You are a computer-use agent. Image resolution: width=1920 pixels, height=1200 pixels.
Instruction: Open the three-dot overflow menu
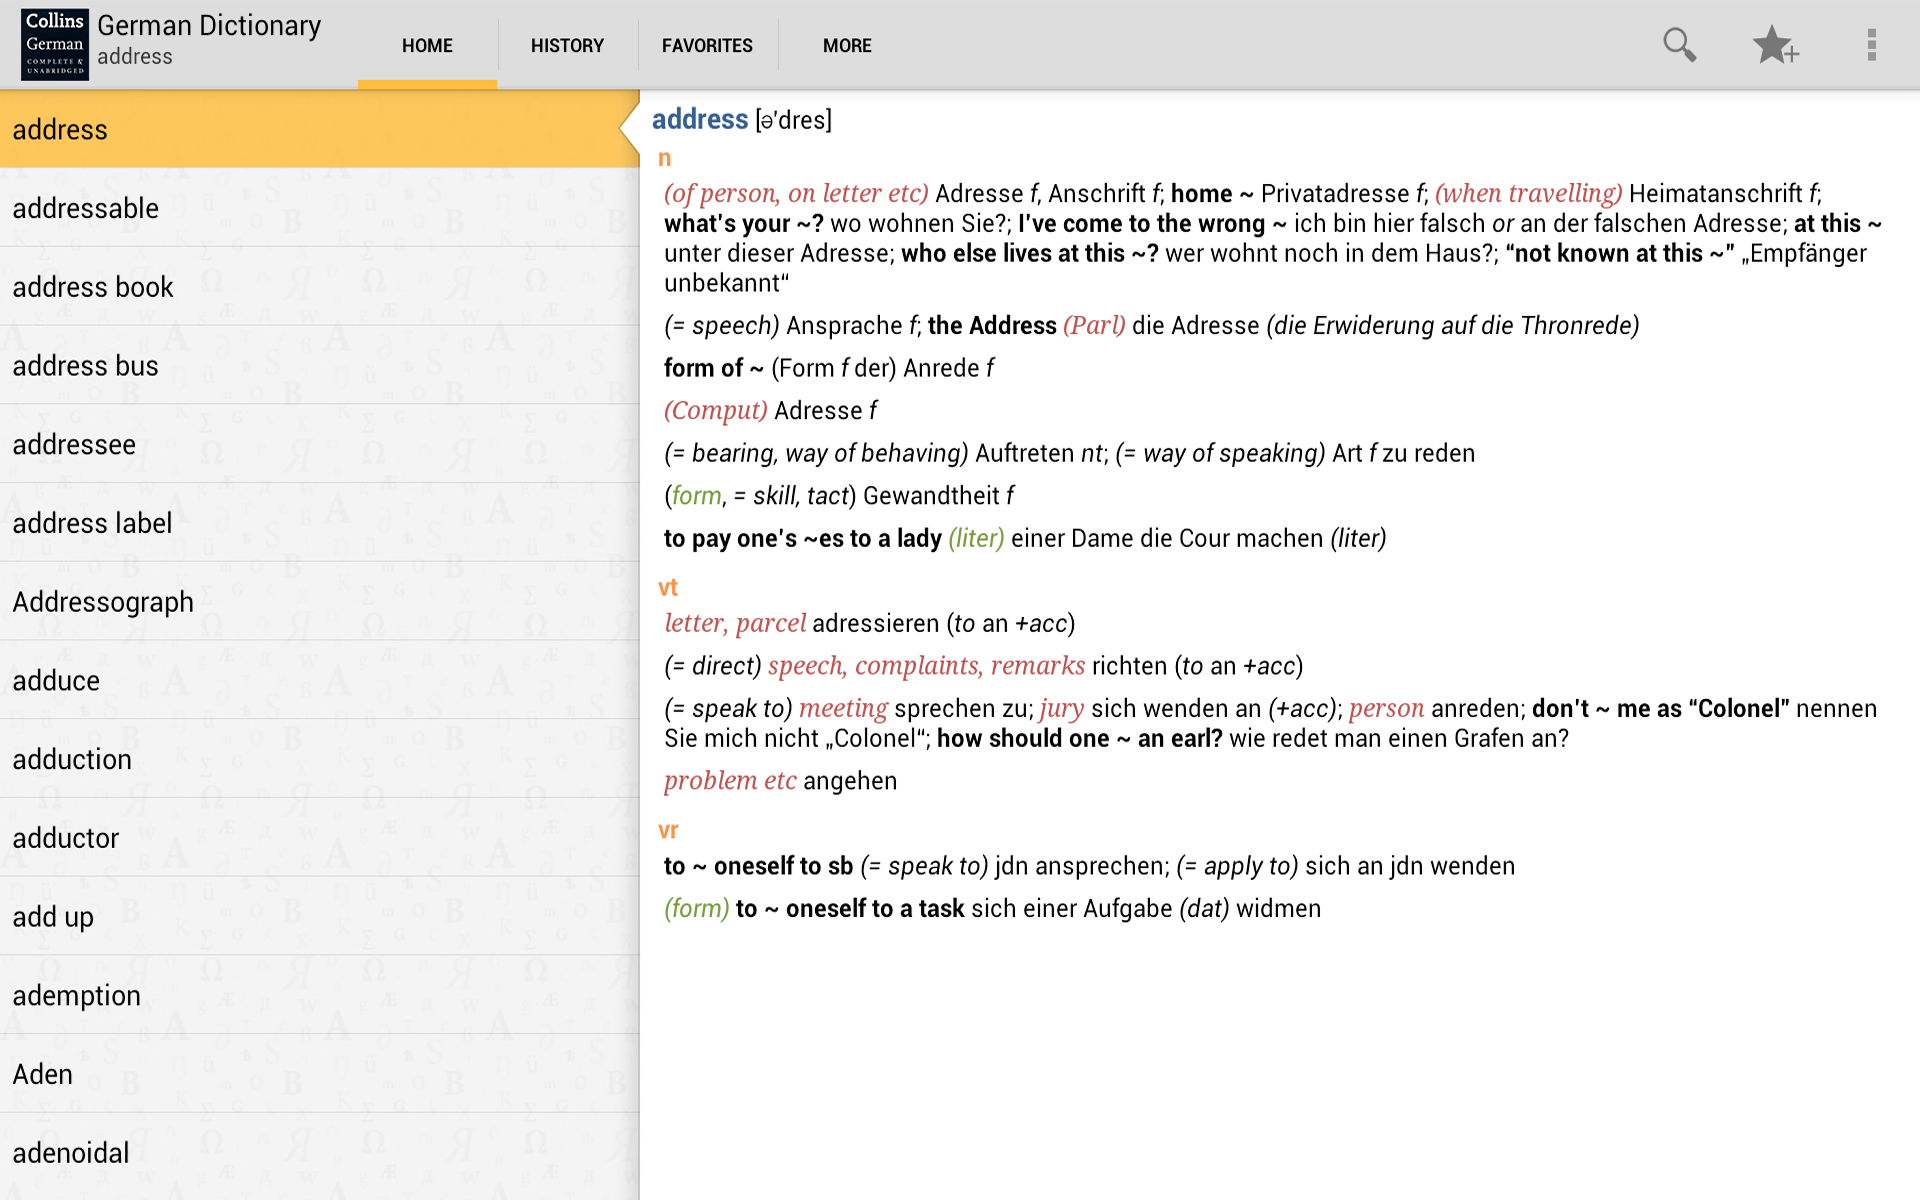point(1871,45)
